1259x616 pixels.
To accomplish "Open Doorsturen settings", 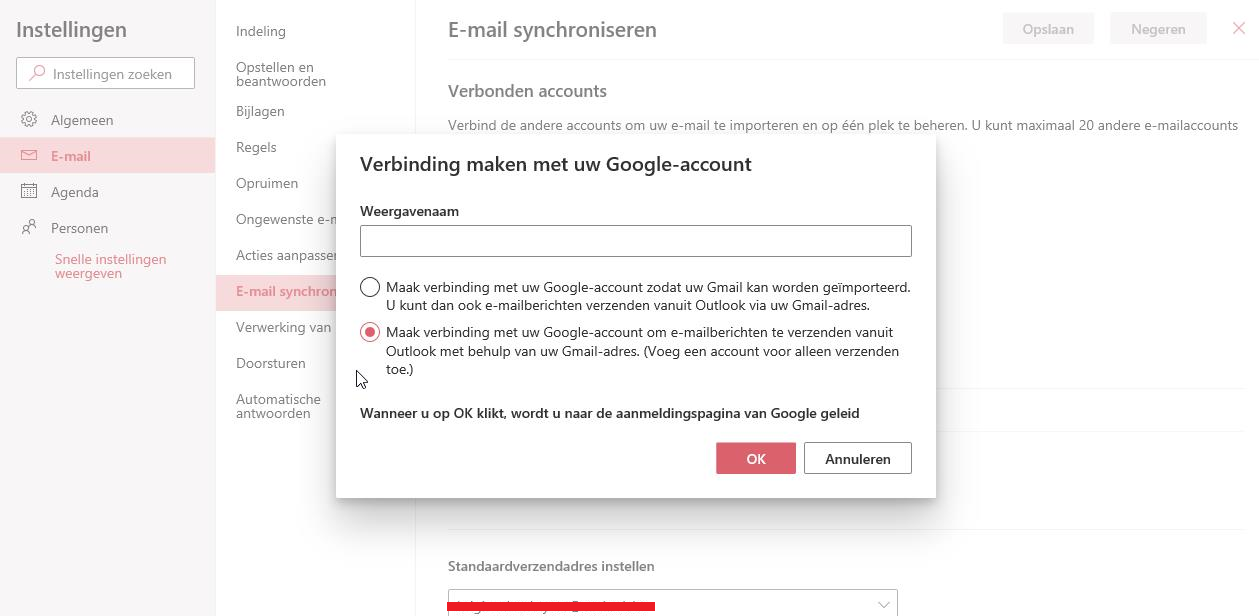I will [x=271, y=363].
